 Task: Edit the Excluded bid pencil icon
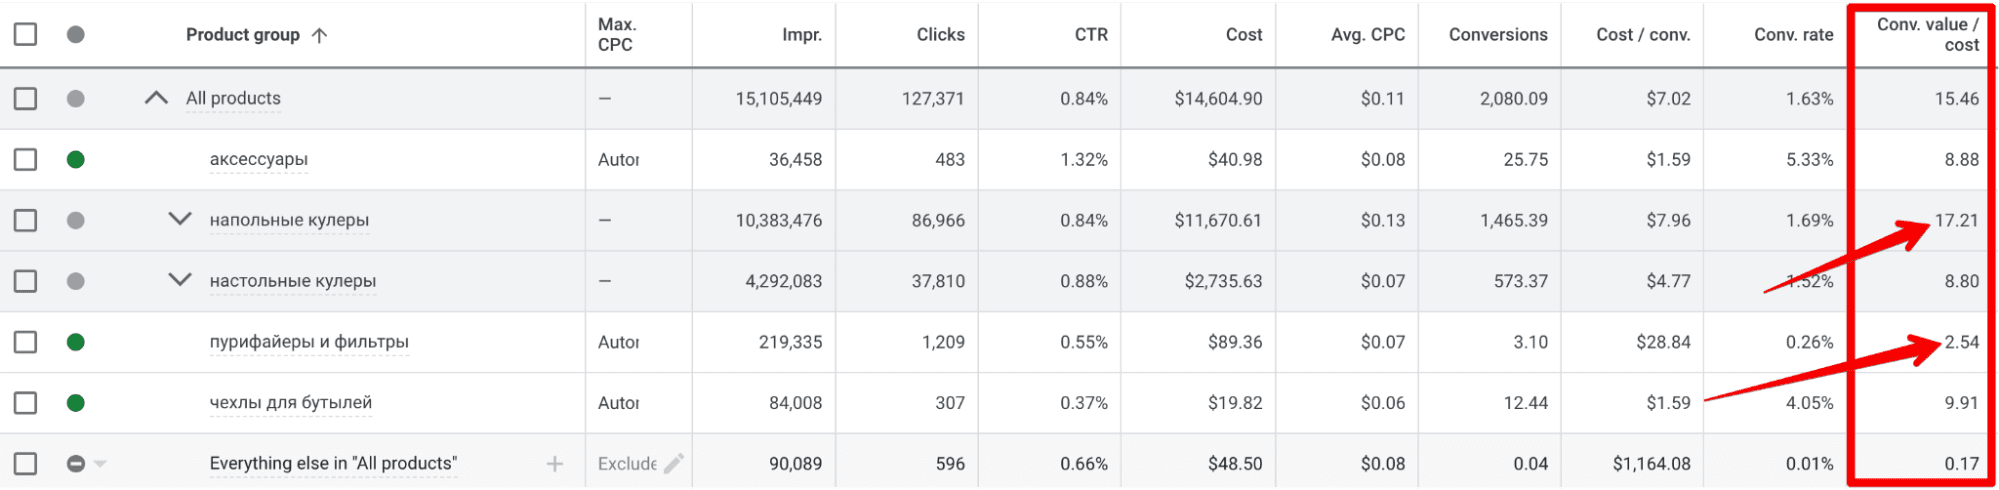point(674,464)
